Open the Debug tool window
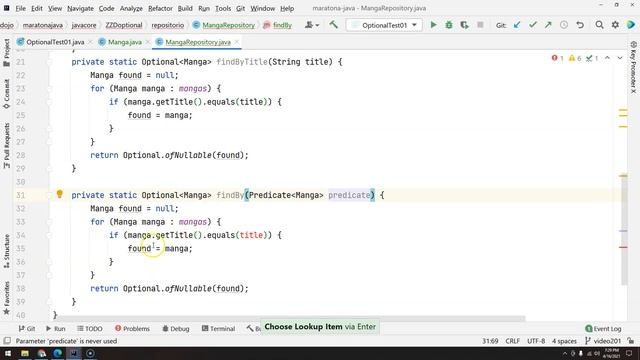The image size is (640, 360). (176, 328)
